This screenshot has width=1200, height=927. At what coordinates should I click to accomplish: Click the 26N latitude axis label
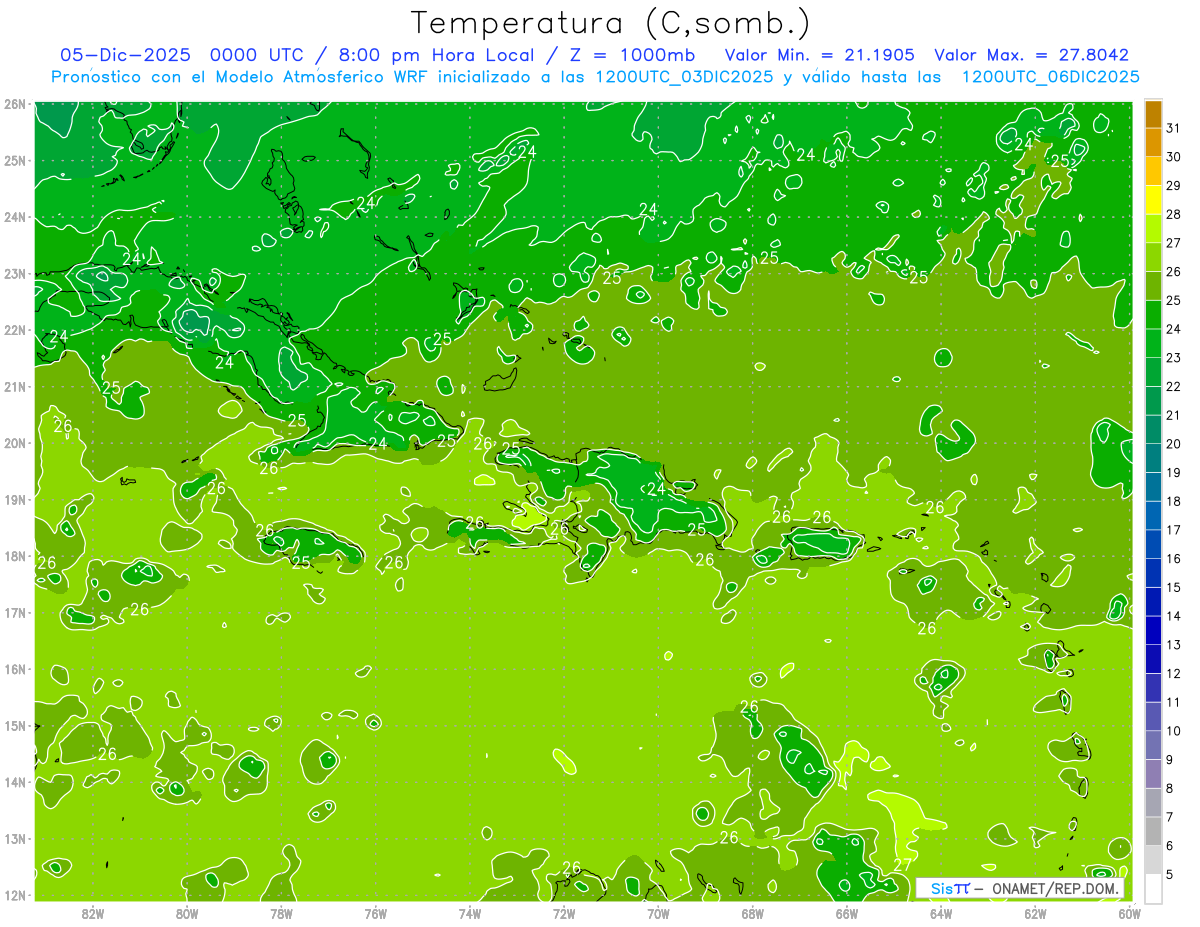pos(15,104)
